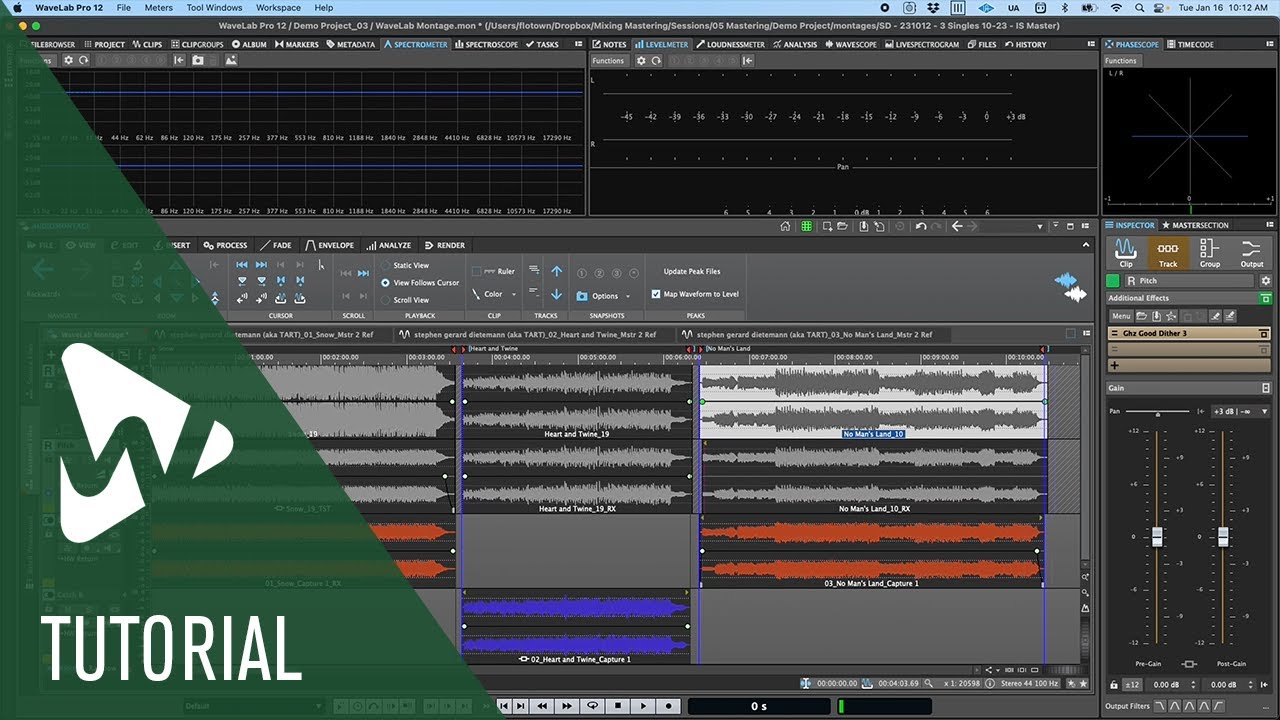Image resolution: width=1280 pixels, height=720 pixels.
Task: Open the pan law +3 dB dropdown
Action: (x=1241, y=411)
